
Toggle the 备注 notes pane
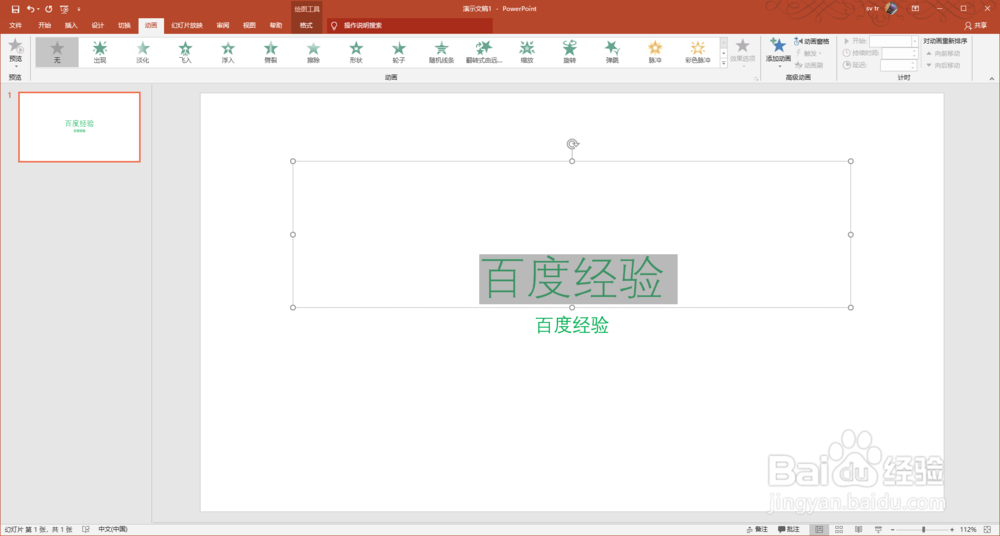tap(757, 530)
